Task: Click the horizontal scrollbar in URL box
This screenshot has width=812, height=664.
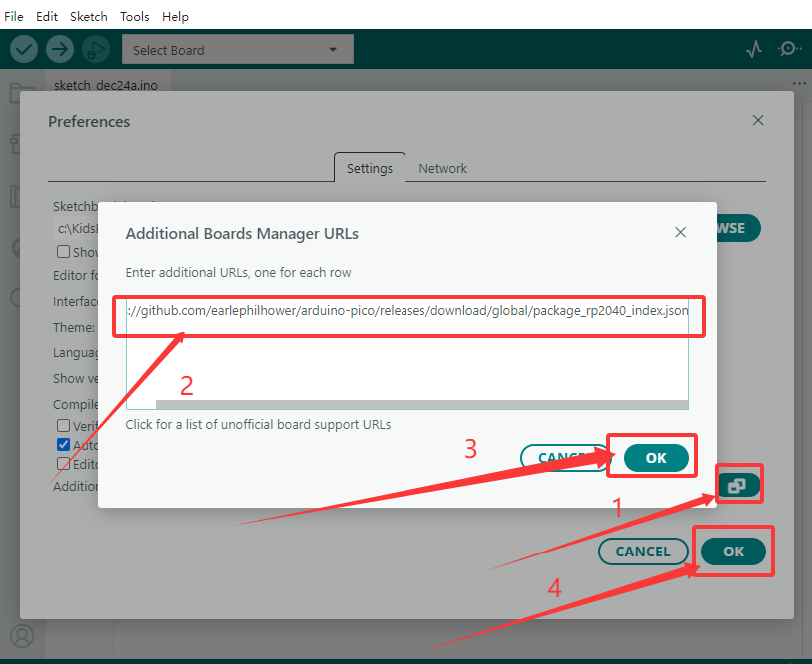Action: 422,404
